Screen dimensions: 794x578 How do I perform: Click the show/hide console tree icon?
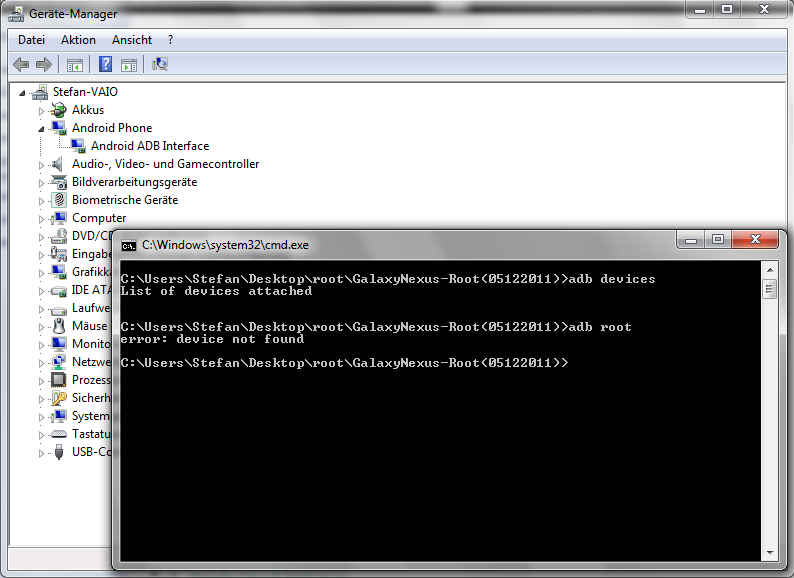(74, 65)
